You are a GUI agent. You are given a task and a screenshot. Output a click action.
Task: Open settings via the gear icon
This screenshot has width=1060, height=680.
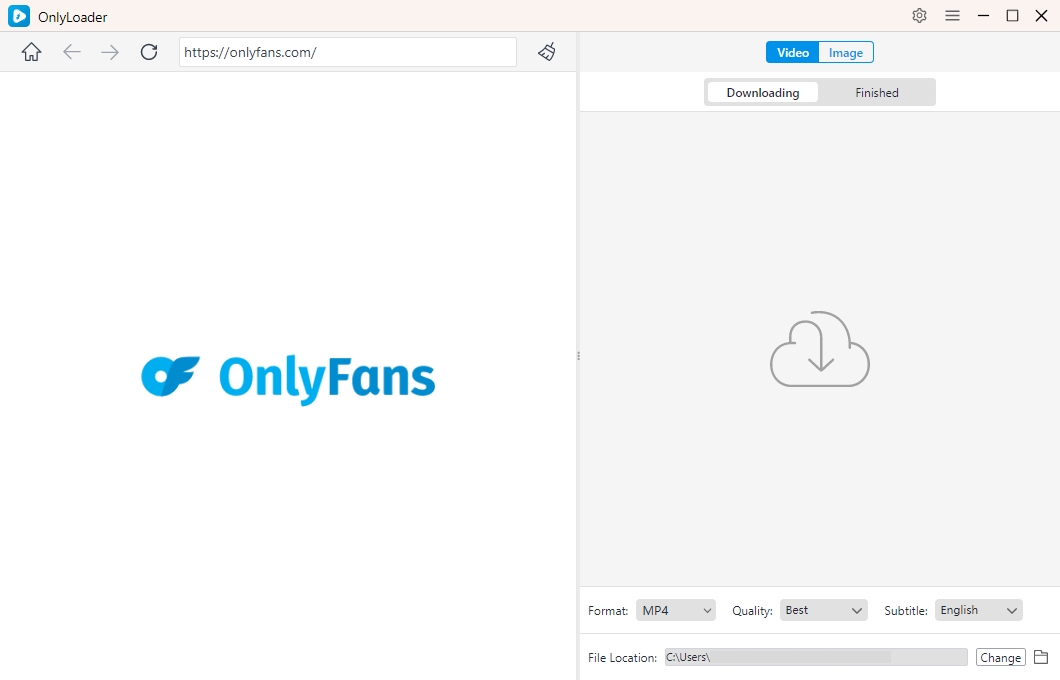click(919, 16)
